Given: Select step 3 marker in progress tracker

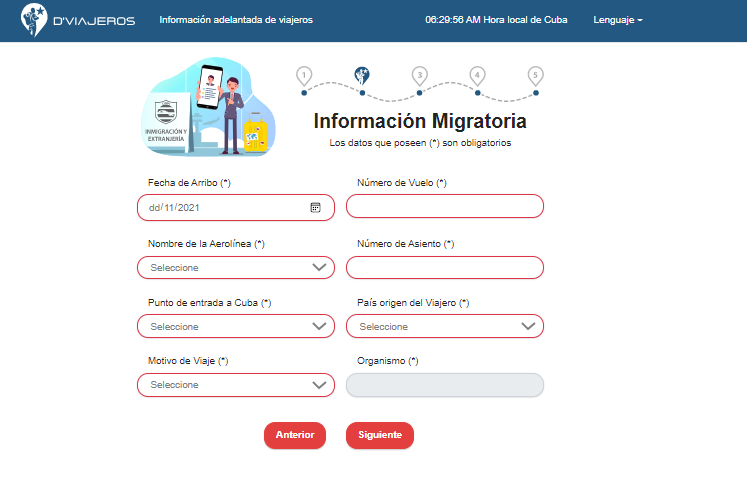Looking at the screenshot, I should pyautogui.click(x=420, y=76).
